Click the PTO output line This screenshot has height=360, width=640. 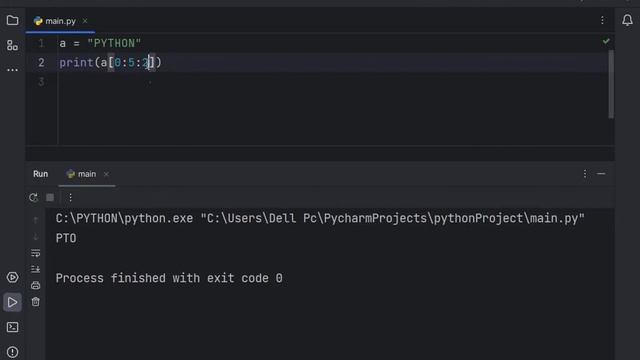pos(66,238)
